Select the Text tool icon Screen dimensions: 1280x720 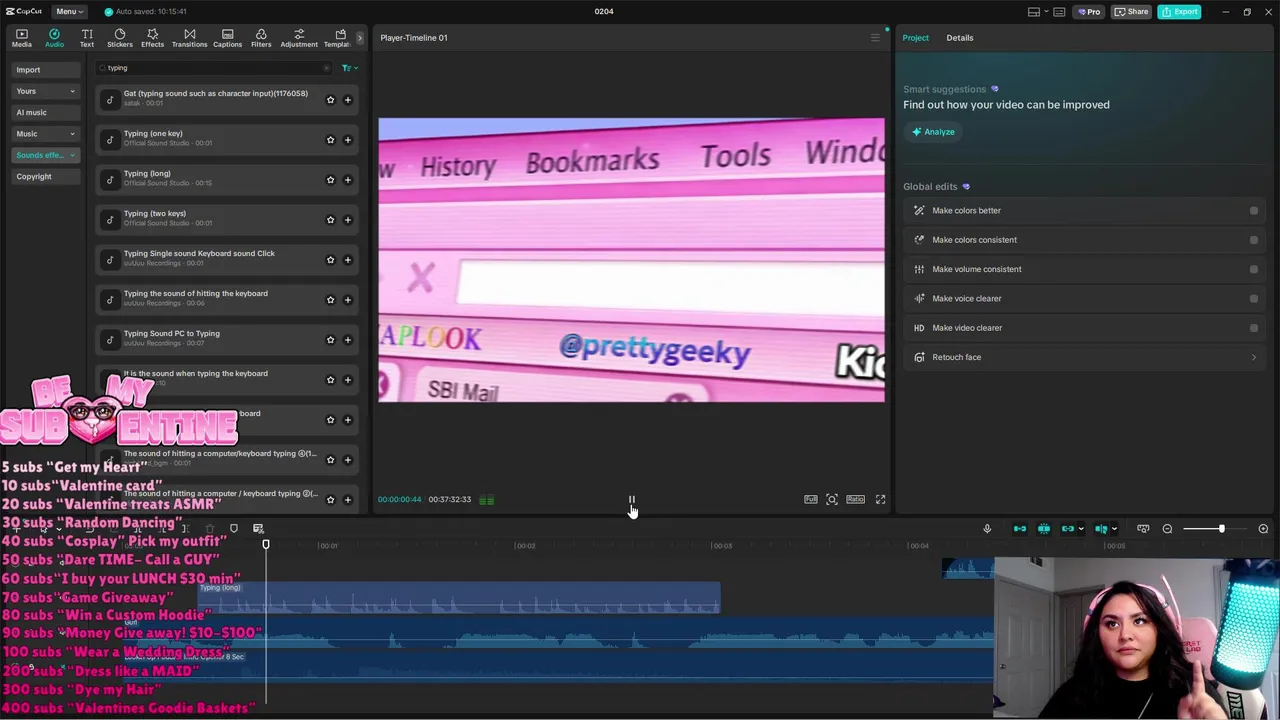pyautogui.click(x=87, y=38)
